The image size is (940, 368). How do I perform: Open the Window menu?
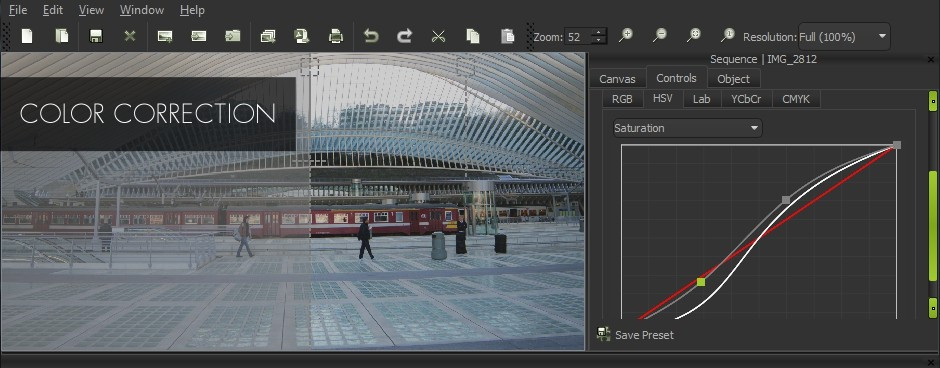[141, 10]
